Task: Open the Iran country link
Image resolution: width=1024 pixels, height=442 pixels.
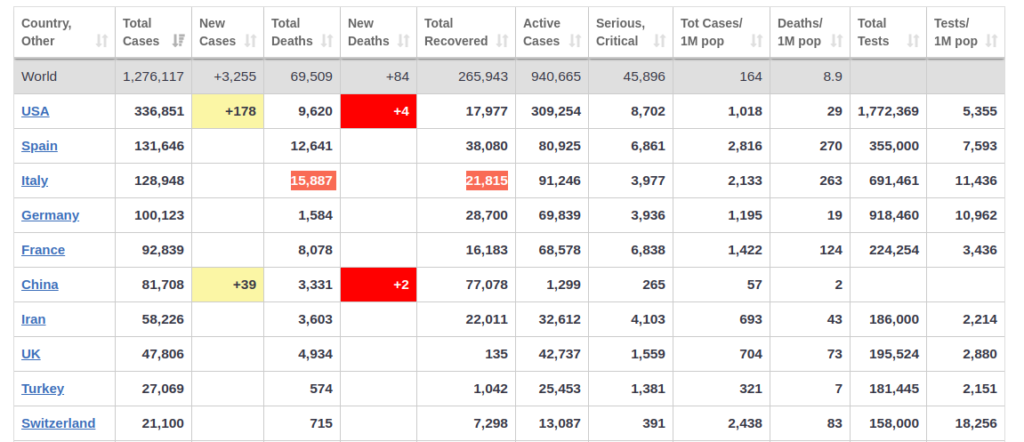Action: coord(33,319)
